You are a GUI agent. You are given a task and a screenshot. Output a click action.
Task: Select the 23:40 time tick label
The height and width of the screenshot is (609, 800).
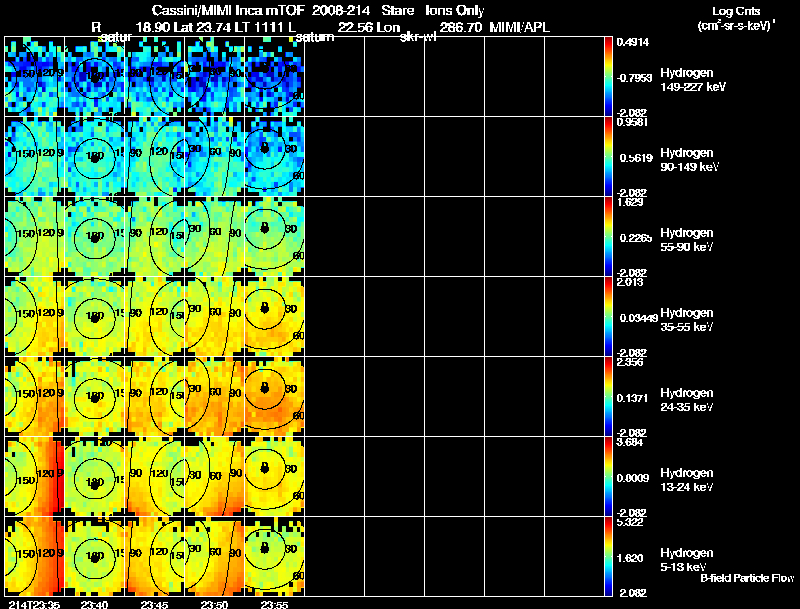(x=93, y=603)
